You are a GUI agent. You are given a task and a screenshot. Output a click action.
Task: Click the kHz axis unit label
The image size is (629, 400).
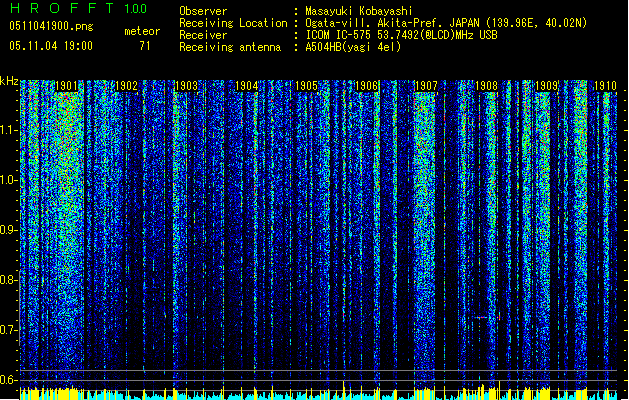click(x=9, y=81)
